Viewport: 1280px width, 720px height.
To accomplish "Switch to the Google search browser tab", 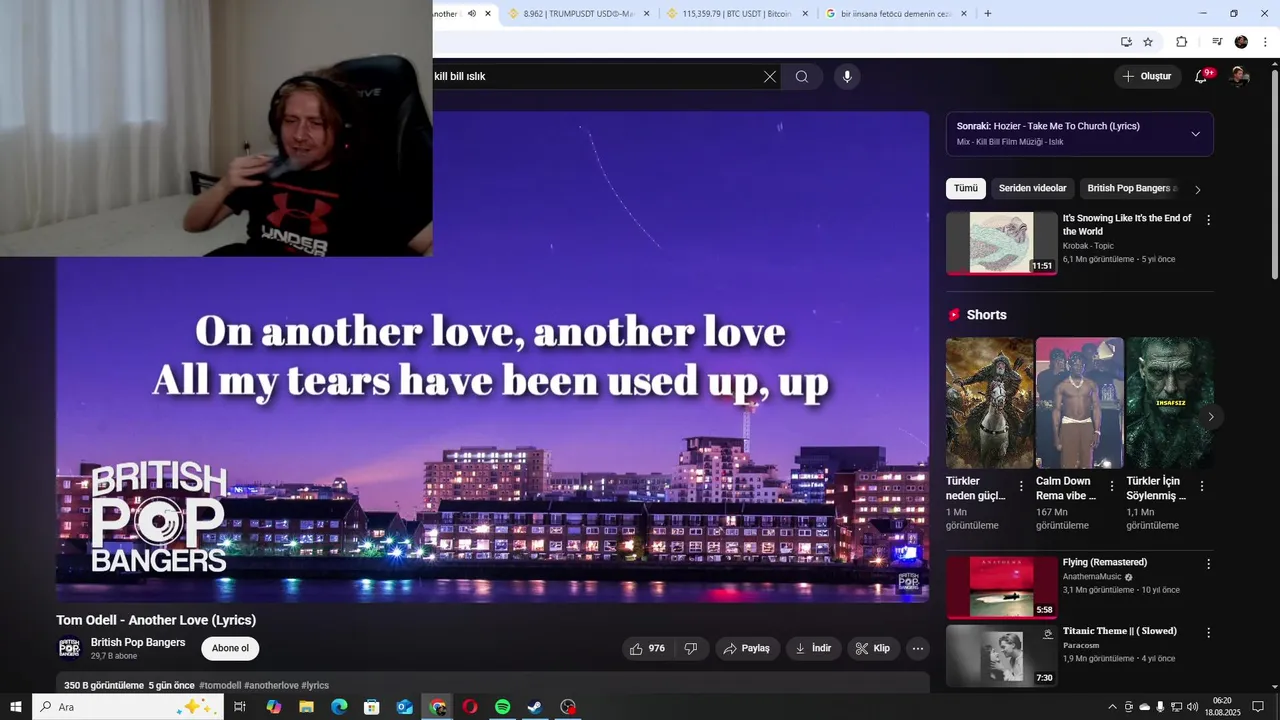I will click(x=897, y=14).
